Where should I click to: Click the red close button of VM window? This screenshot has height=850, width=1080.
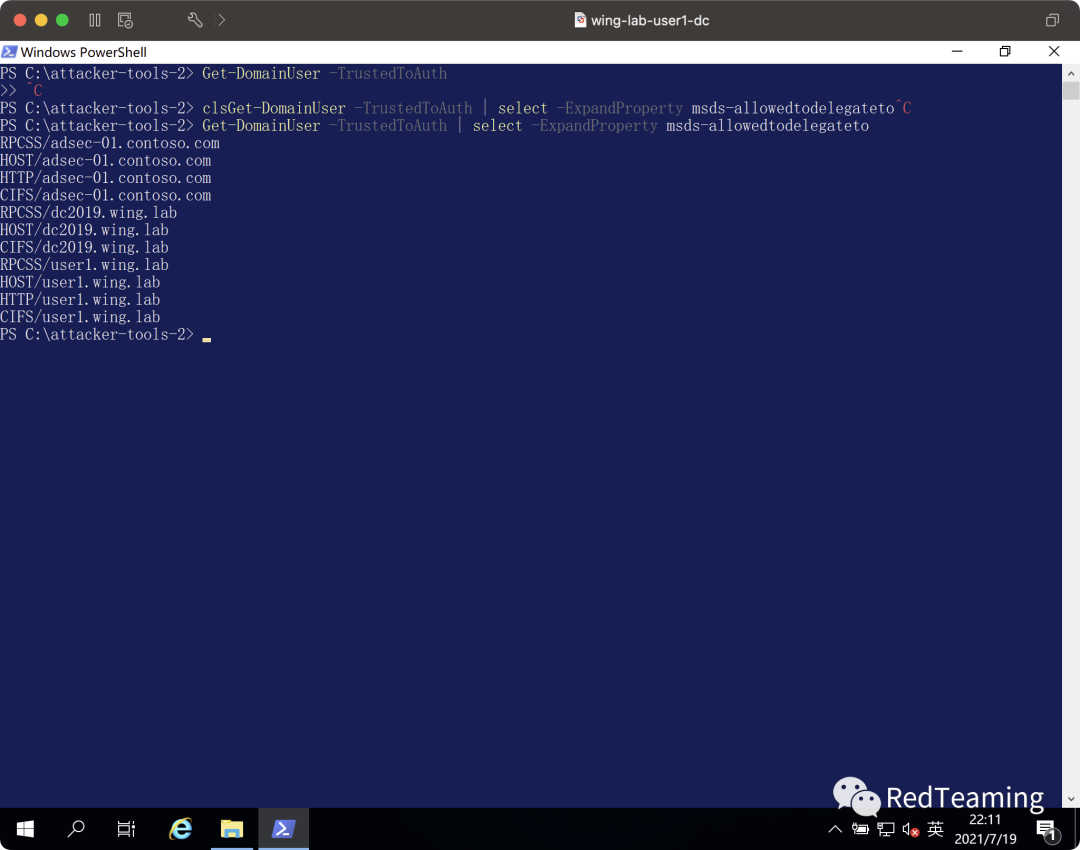[x=20, y=20]
